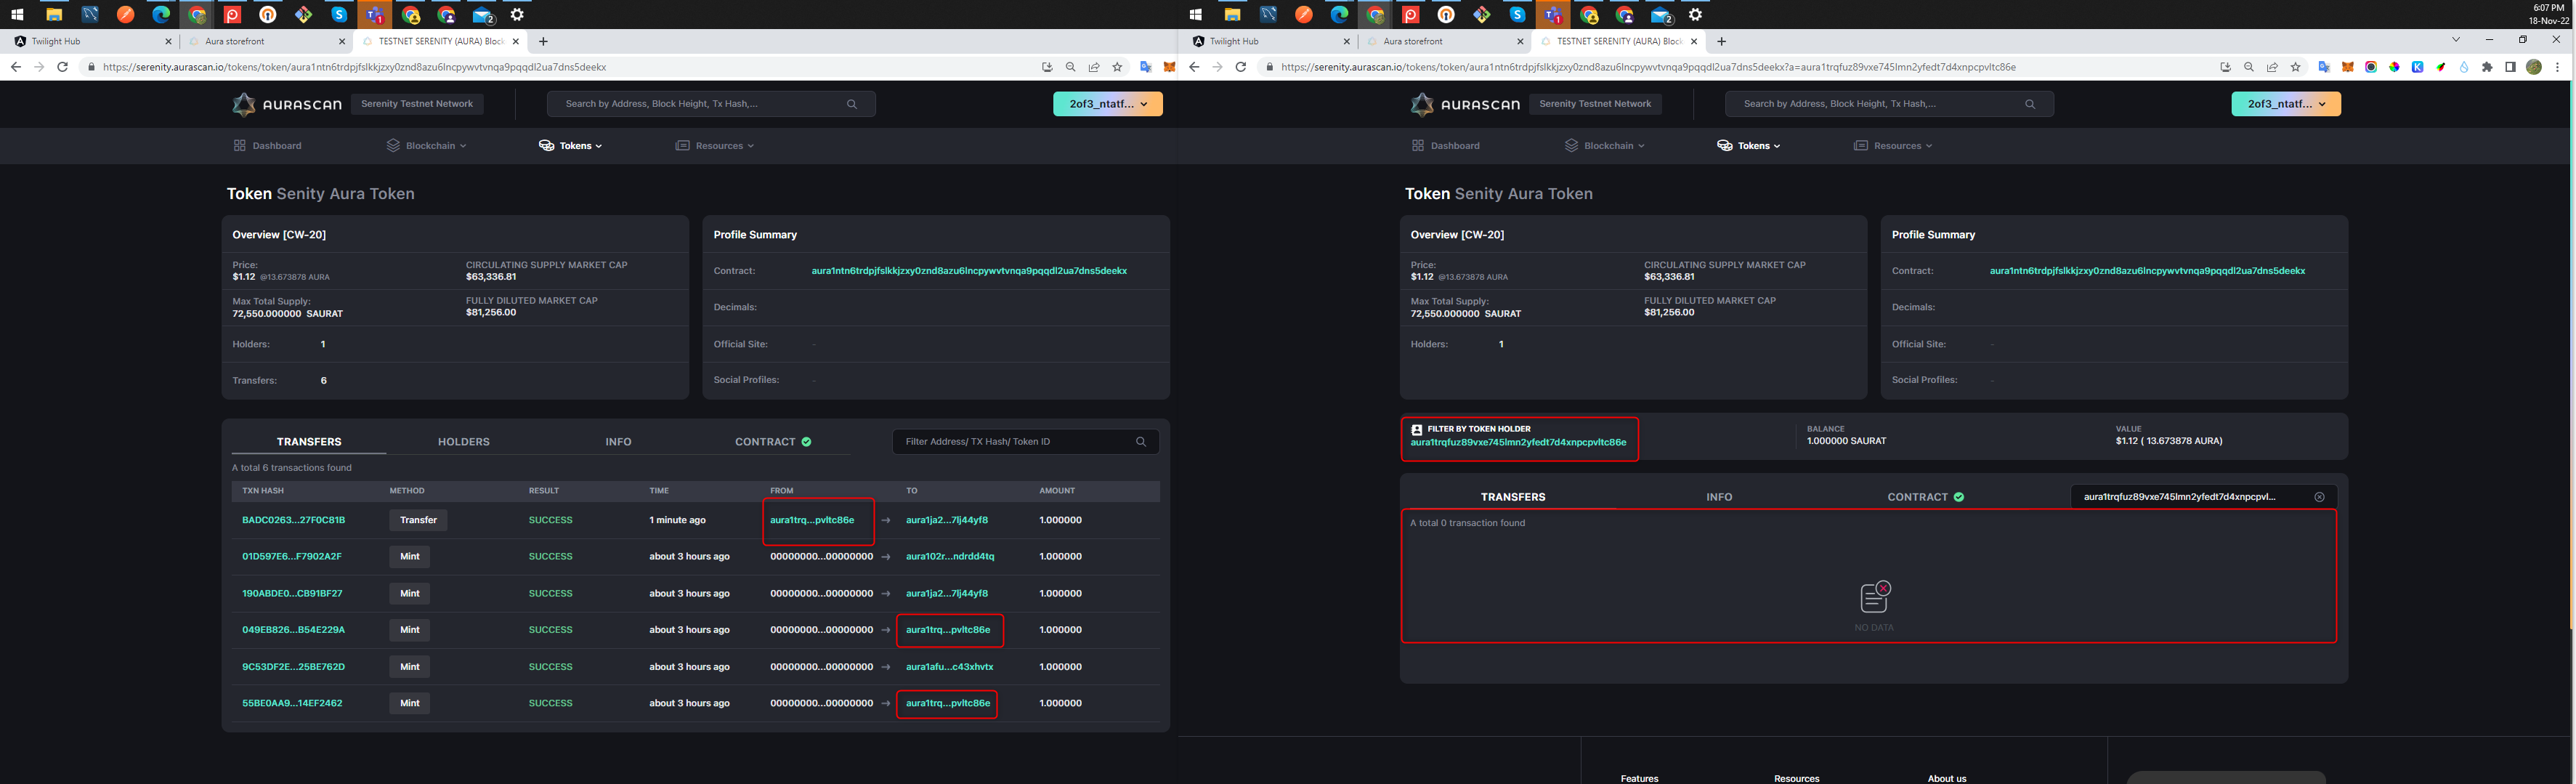Open recipient address aura102r...ndrdd4tq

point(950,557)
